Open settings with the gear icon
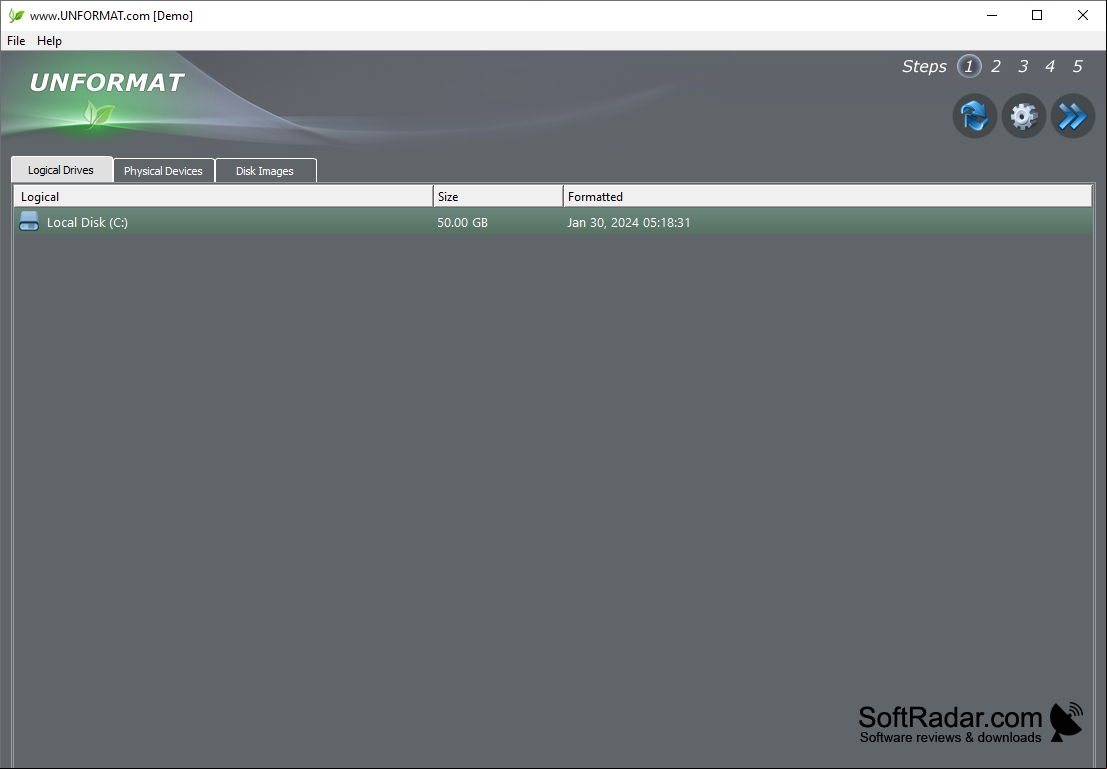 point(1024,116)
